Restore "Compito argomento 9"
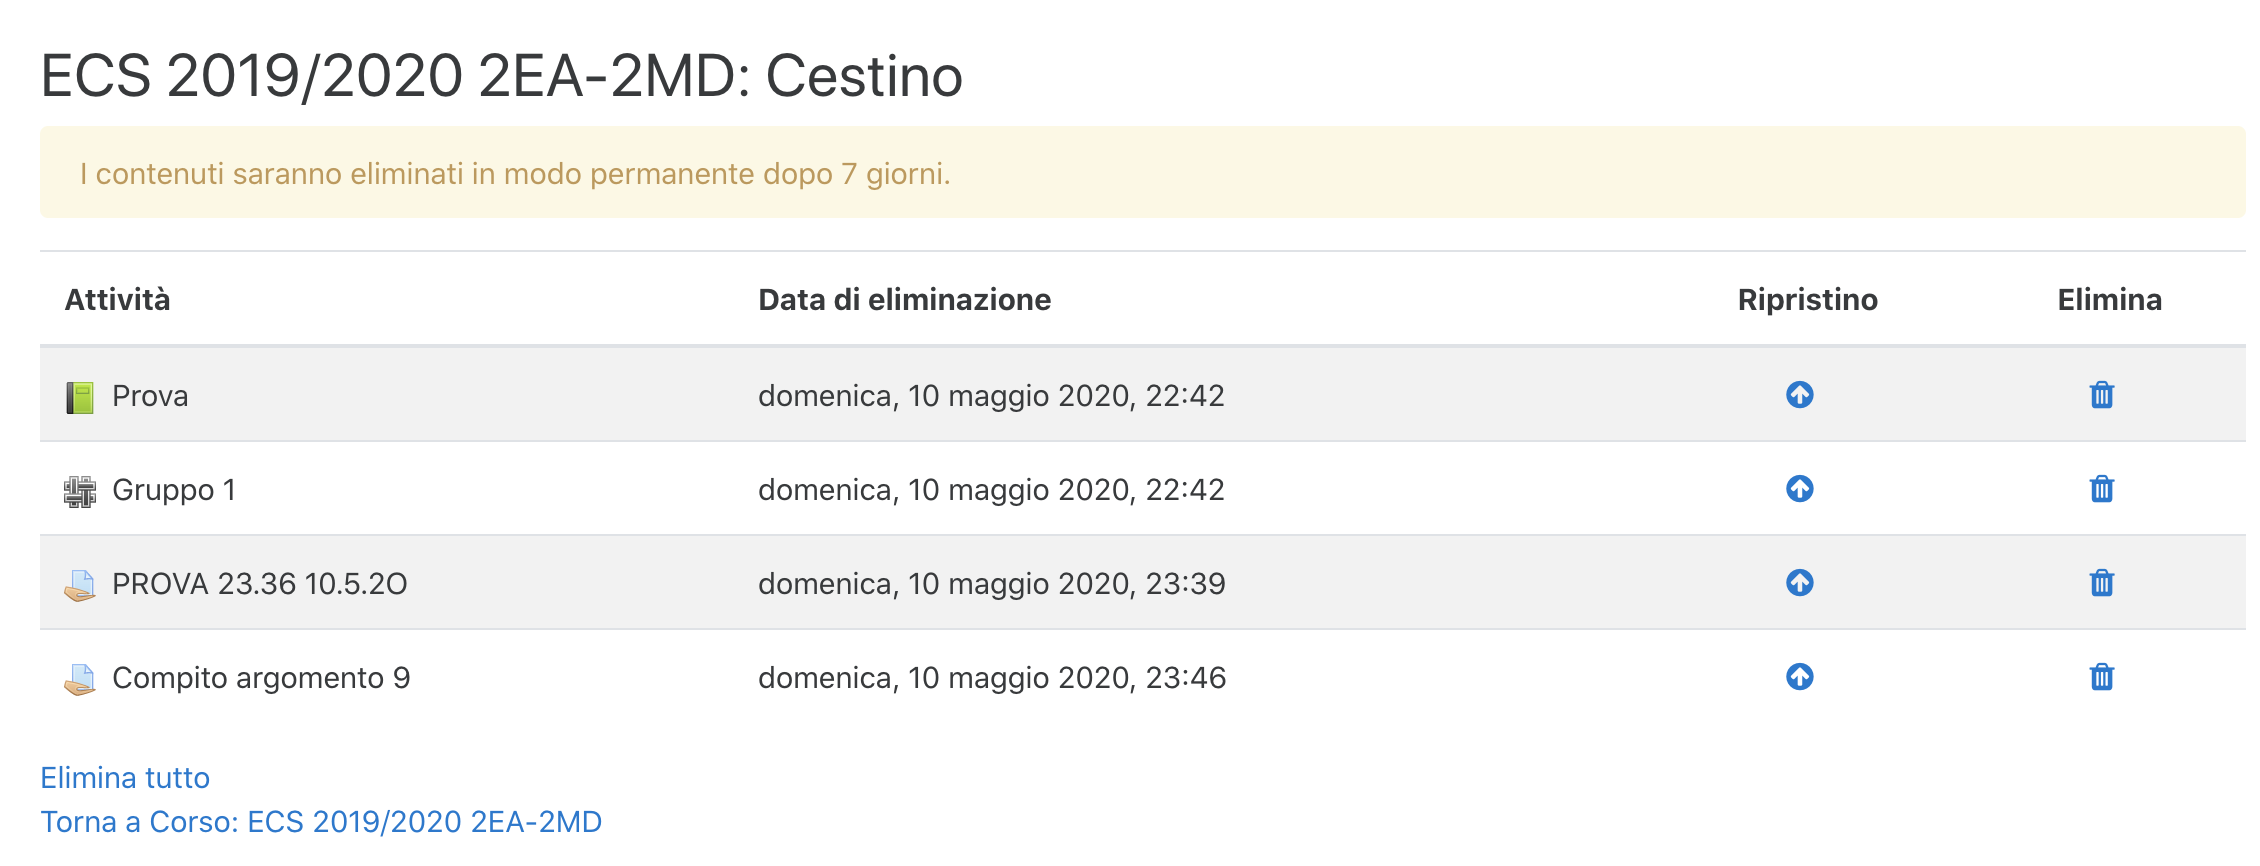 pyautogui.click(x=1799, y=678)
